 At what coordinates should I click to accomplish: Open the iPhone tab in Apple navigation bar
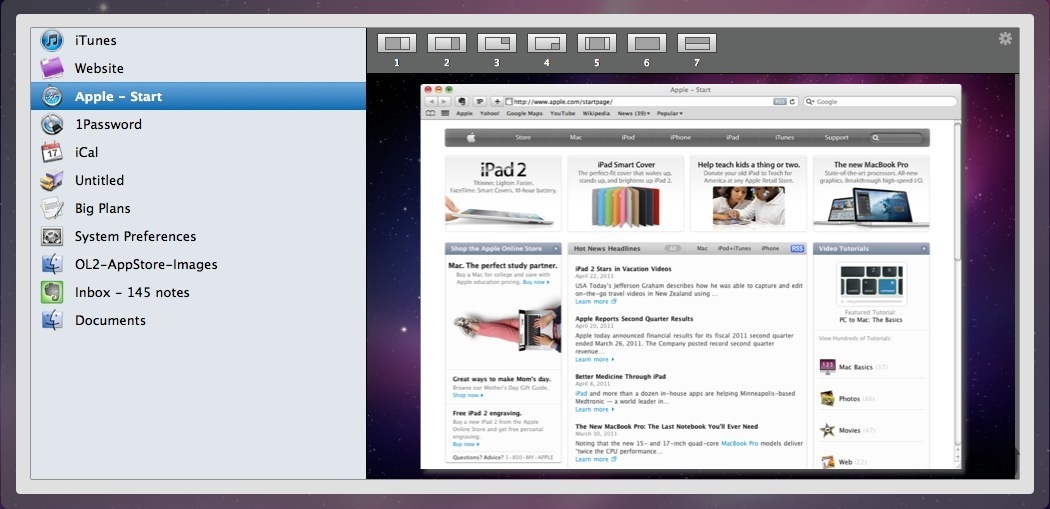click(x=680, y=137)
